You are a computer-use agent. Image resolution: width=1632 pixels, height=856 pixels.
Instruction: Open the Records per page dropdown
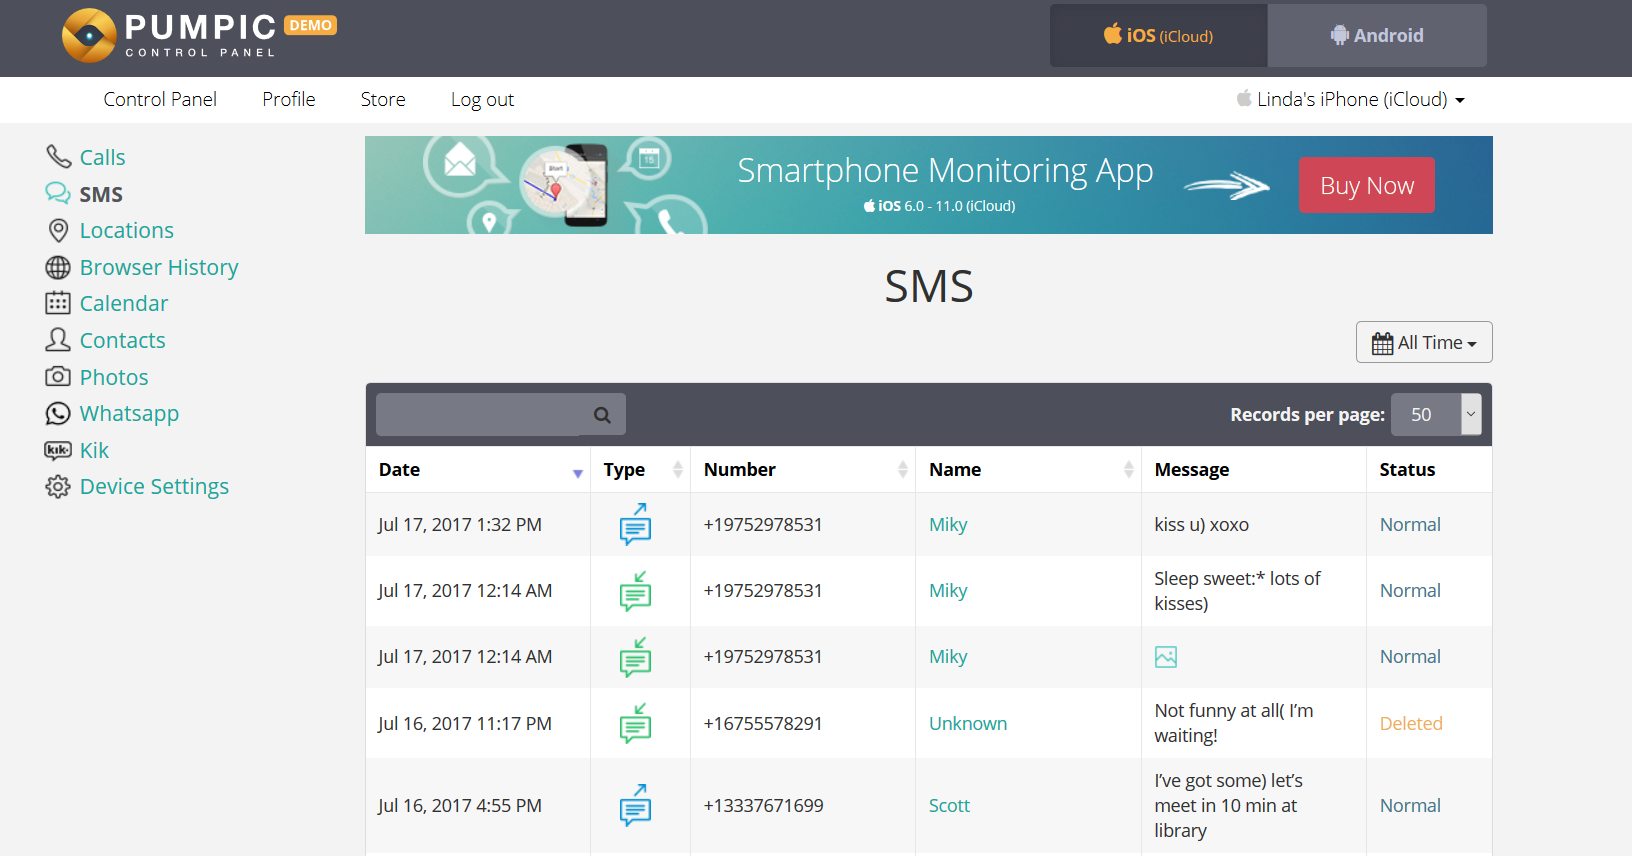[x=1436, y=415]
